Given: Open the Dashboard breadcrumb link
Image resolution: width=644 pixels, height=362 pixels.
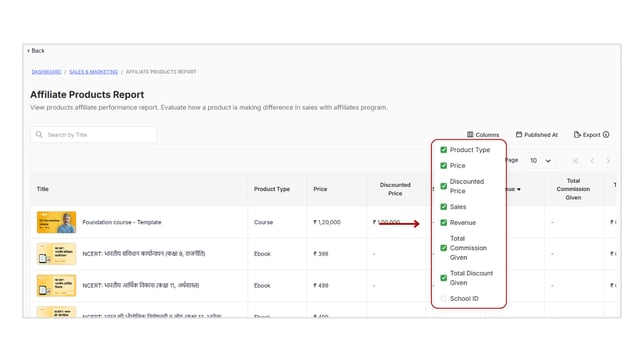Looking at the screenshot, I should 46,72.
